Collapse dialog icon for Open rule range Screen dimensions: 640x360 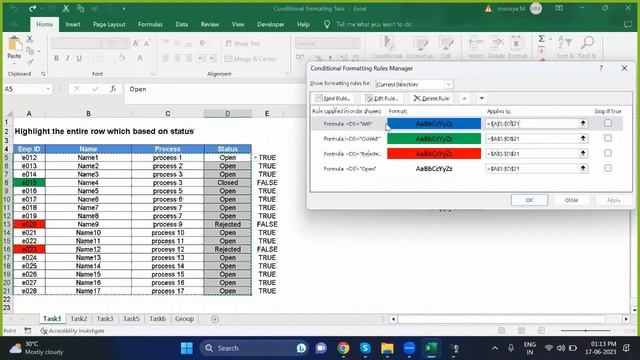coord(583,169)
